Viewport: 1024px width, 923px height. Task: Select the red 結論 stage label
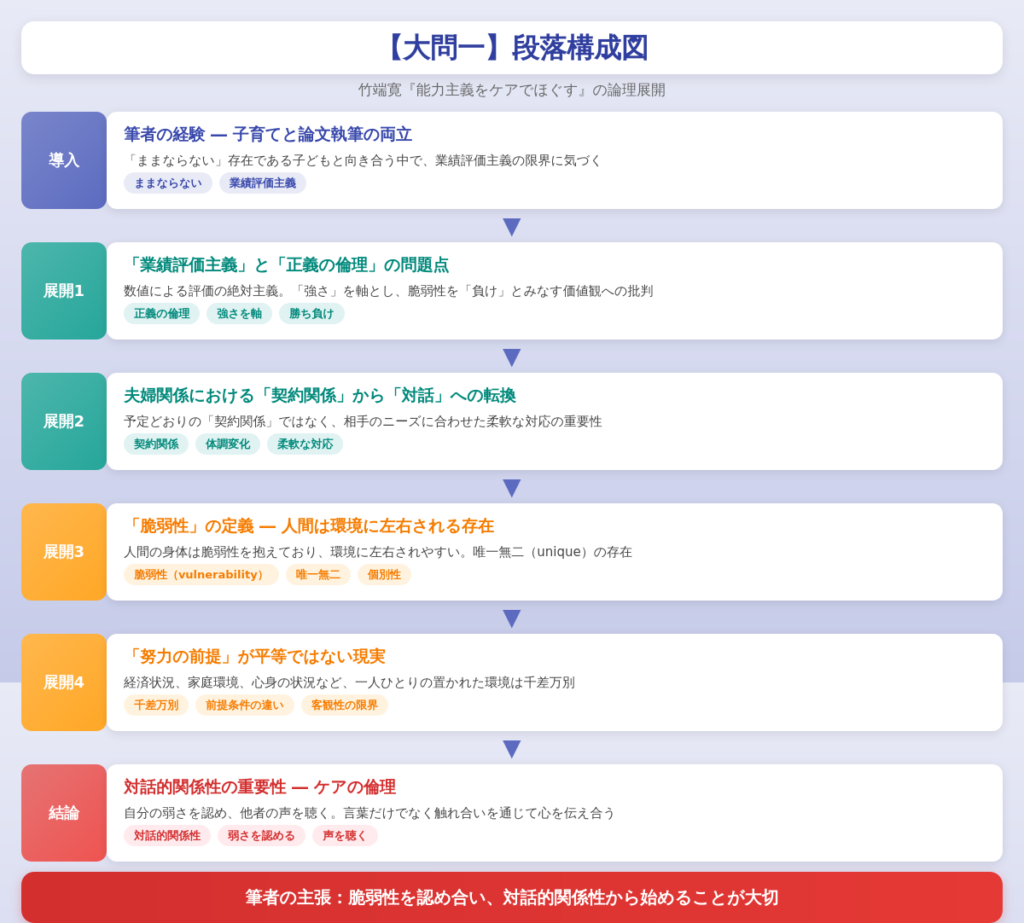64,813
